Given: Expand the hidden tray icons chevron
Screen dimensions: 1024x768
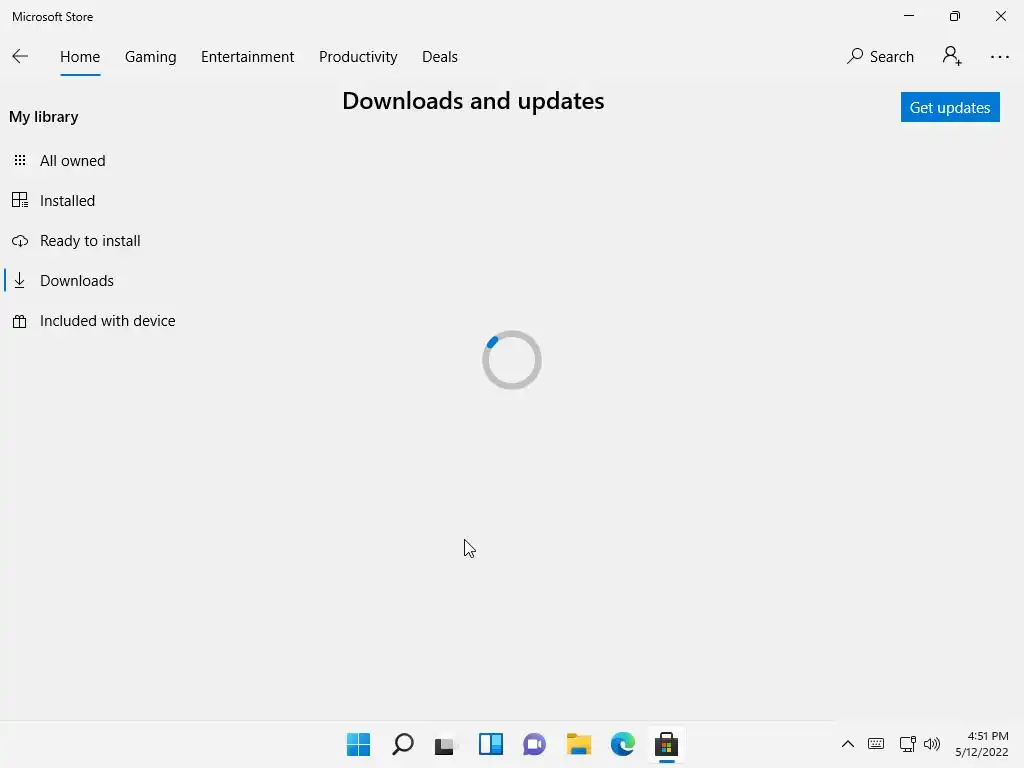Looking at the screenshot, I should (x=848, y=743).
